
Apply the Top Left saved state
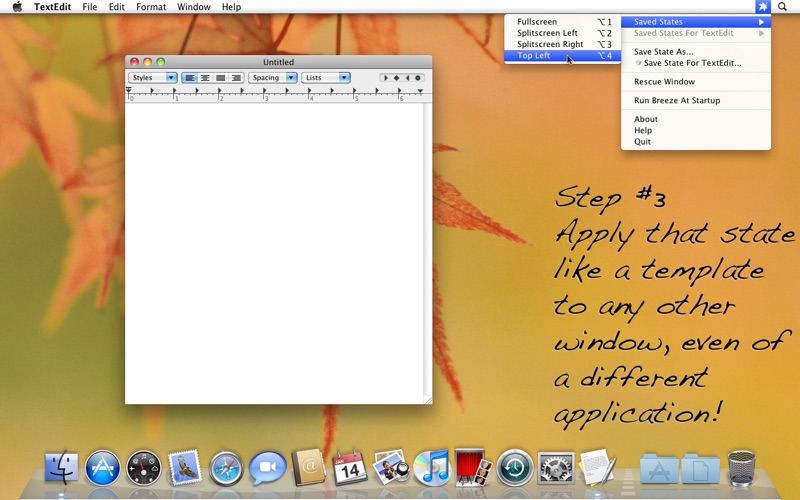tap(563, 56)
